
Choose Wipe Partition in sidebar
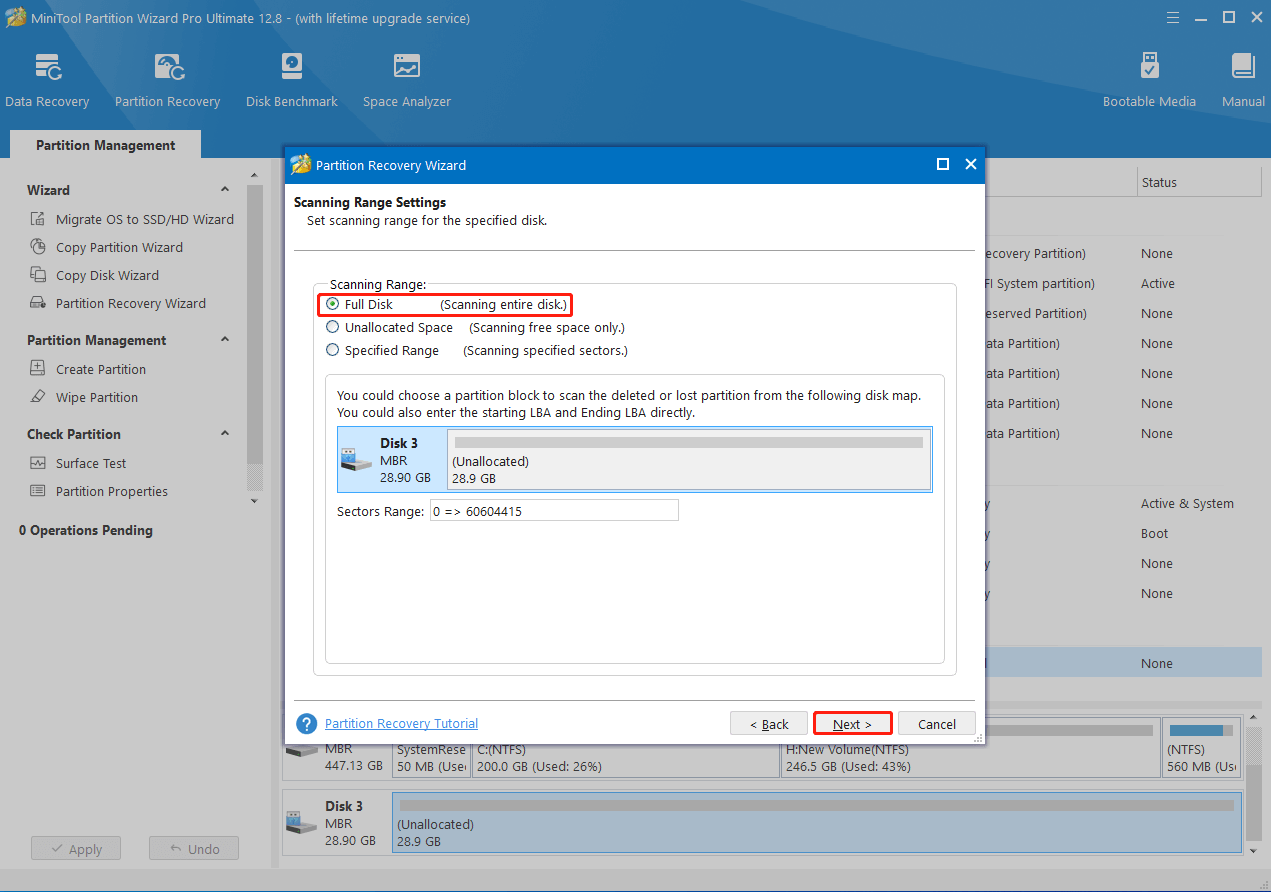tap(97, 397)
